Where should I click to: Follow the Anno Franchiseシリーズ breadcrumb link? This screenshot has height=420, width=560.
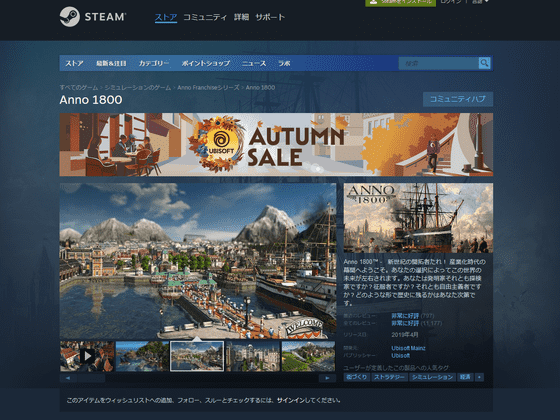click(x=208, y=88)
